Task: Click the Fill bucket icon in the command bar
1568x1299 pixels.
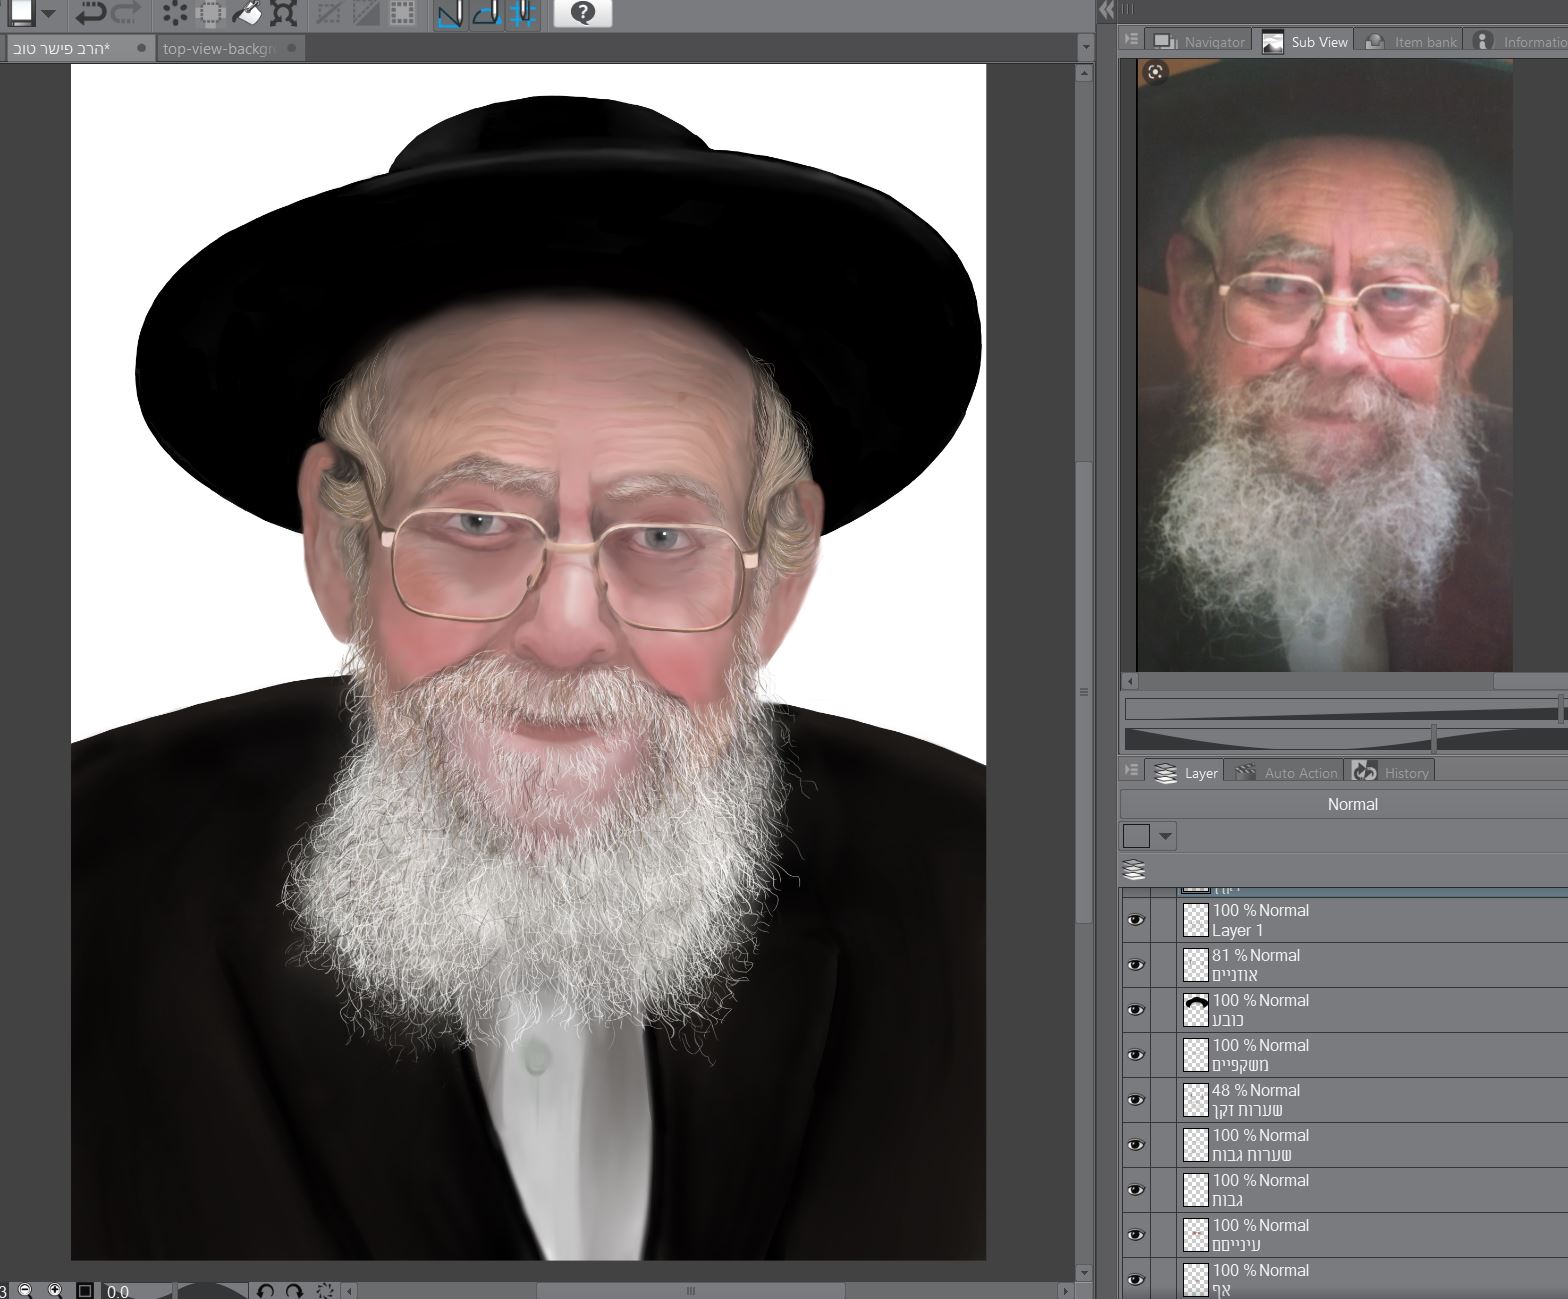Action: pyautogui.click(x=246, y=13)
